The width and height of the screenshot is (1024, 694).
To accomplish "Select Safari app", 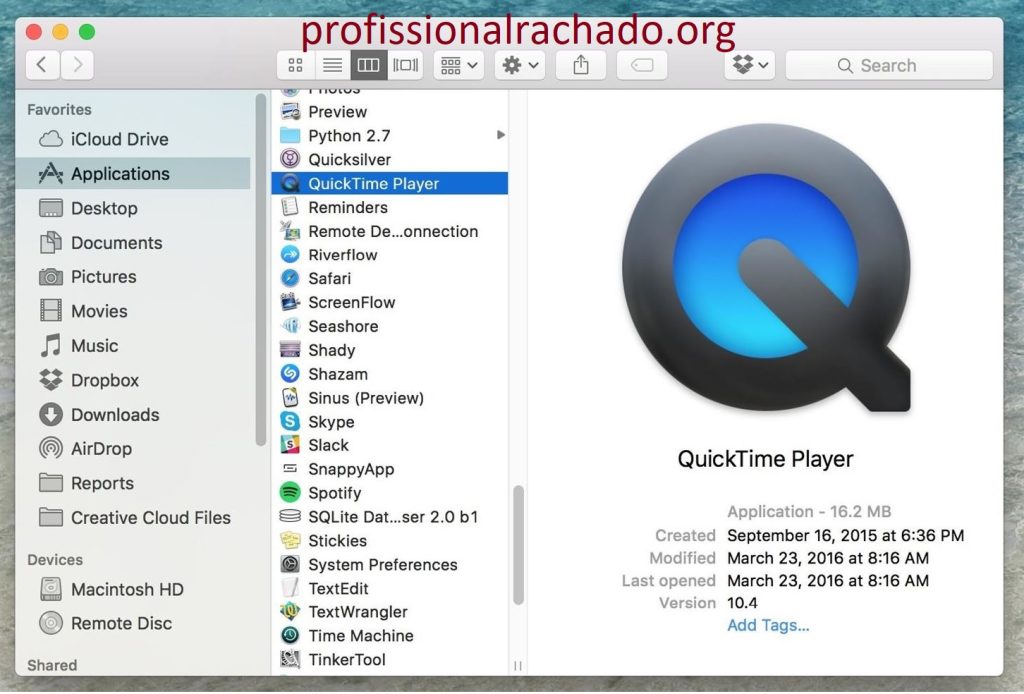I will click(389, 279).
